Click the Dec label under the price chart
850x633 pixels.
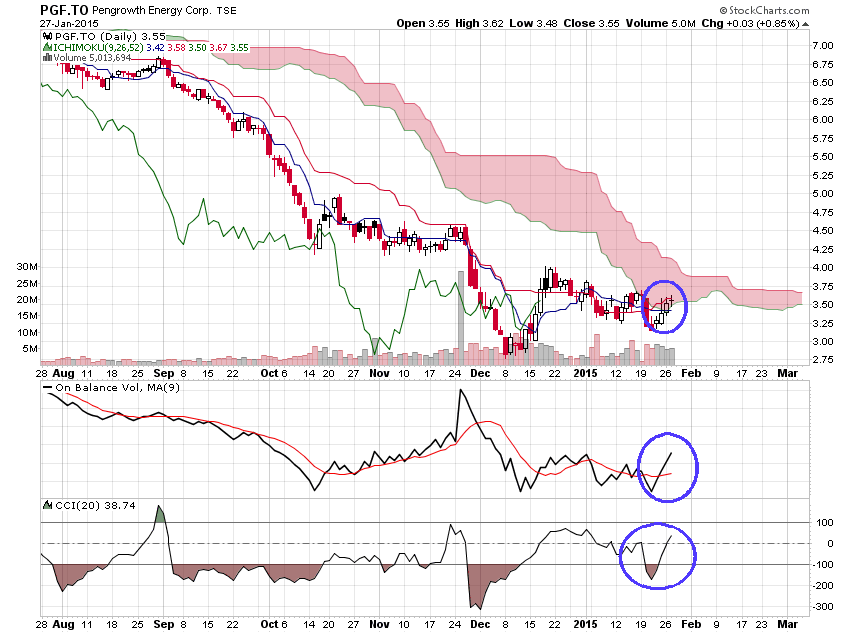point(480,373)
